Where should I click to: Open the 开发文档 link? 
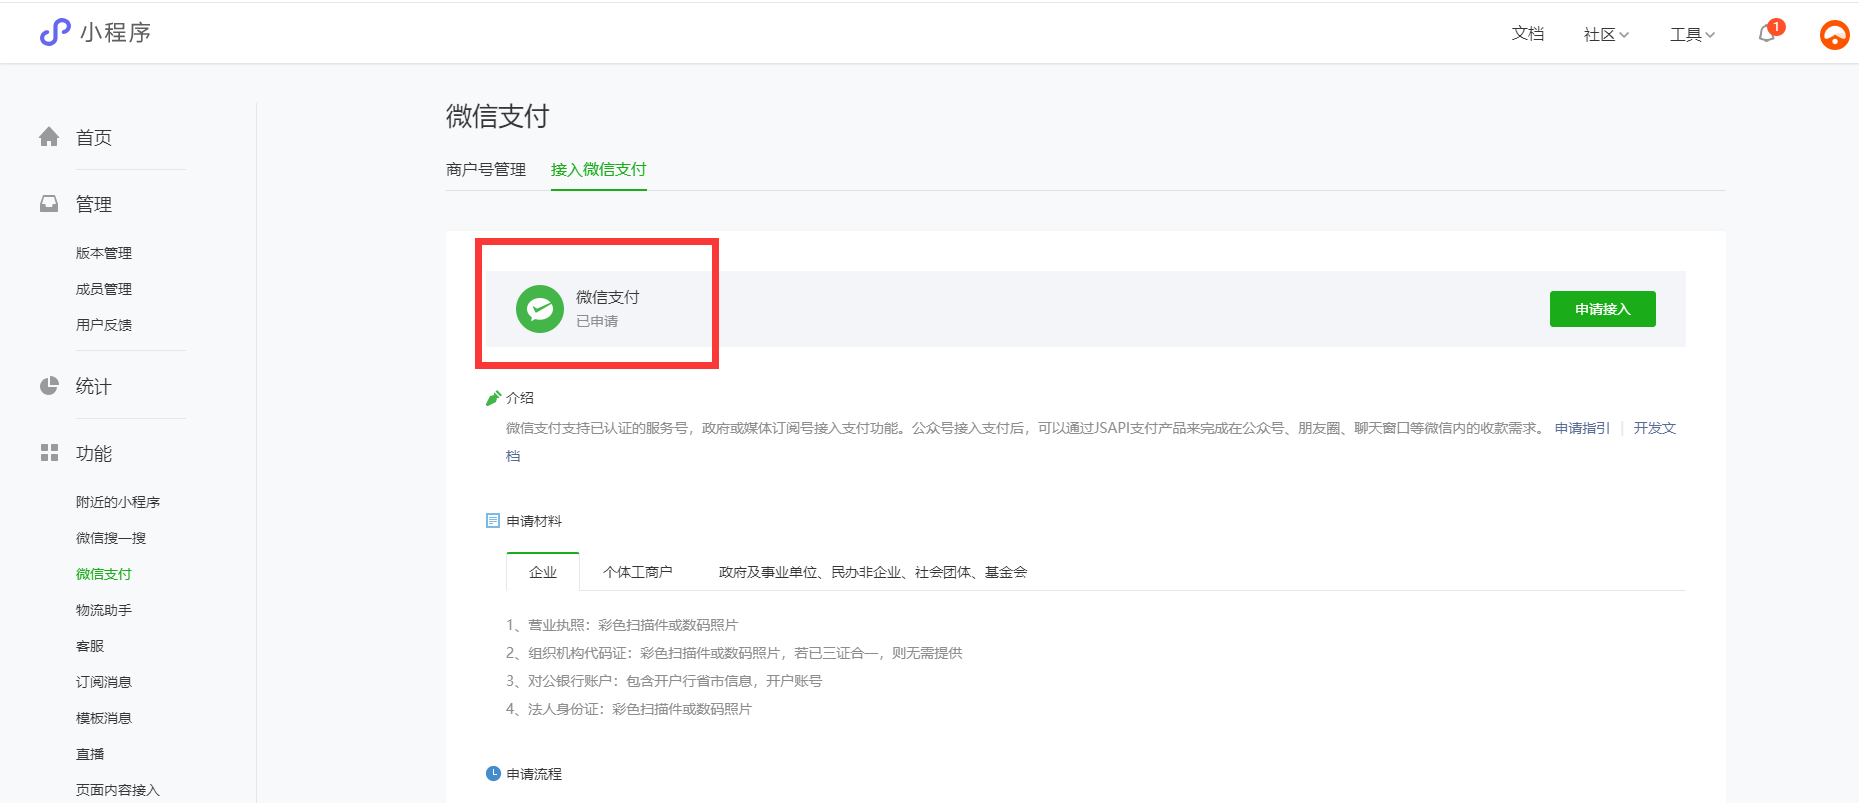point(1655,428)
